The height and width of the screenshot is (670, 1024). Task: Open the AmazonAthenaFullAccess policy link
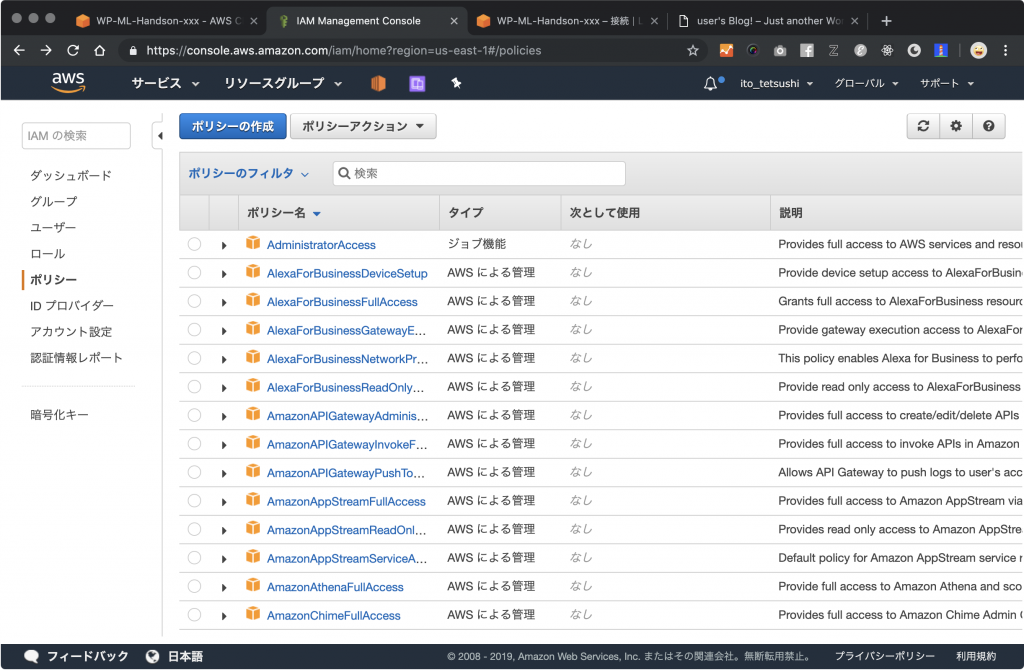[335, 587]
